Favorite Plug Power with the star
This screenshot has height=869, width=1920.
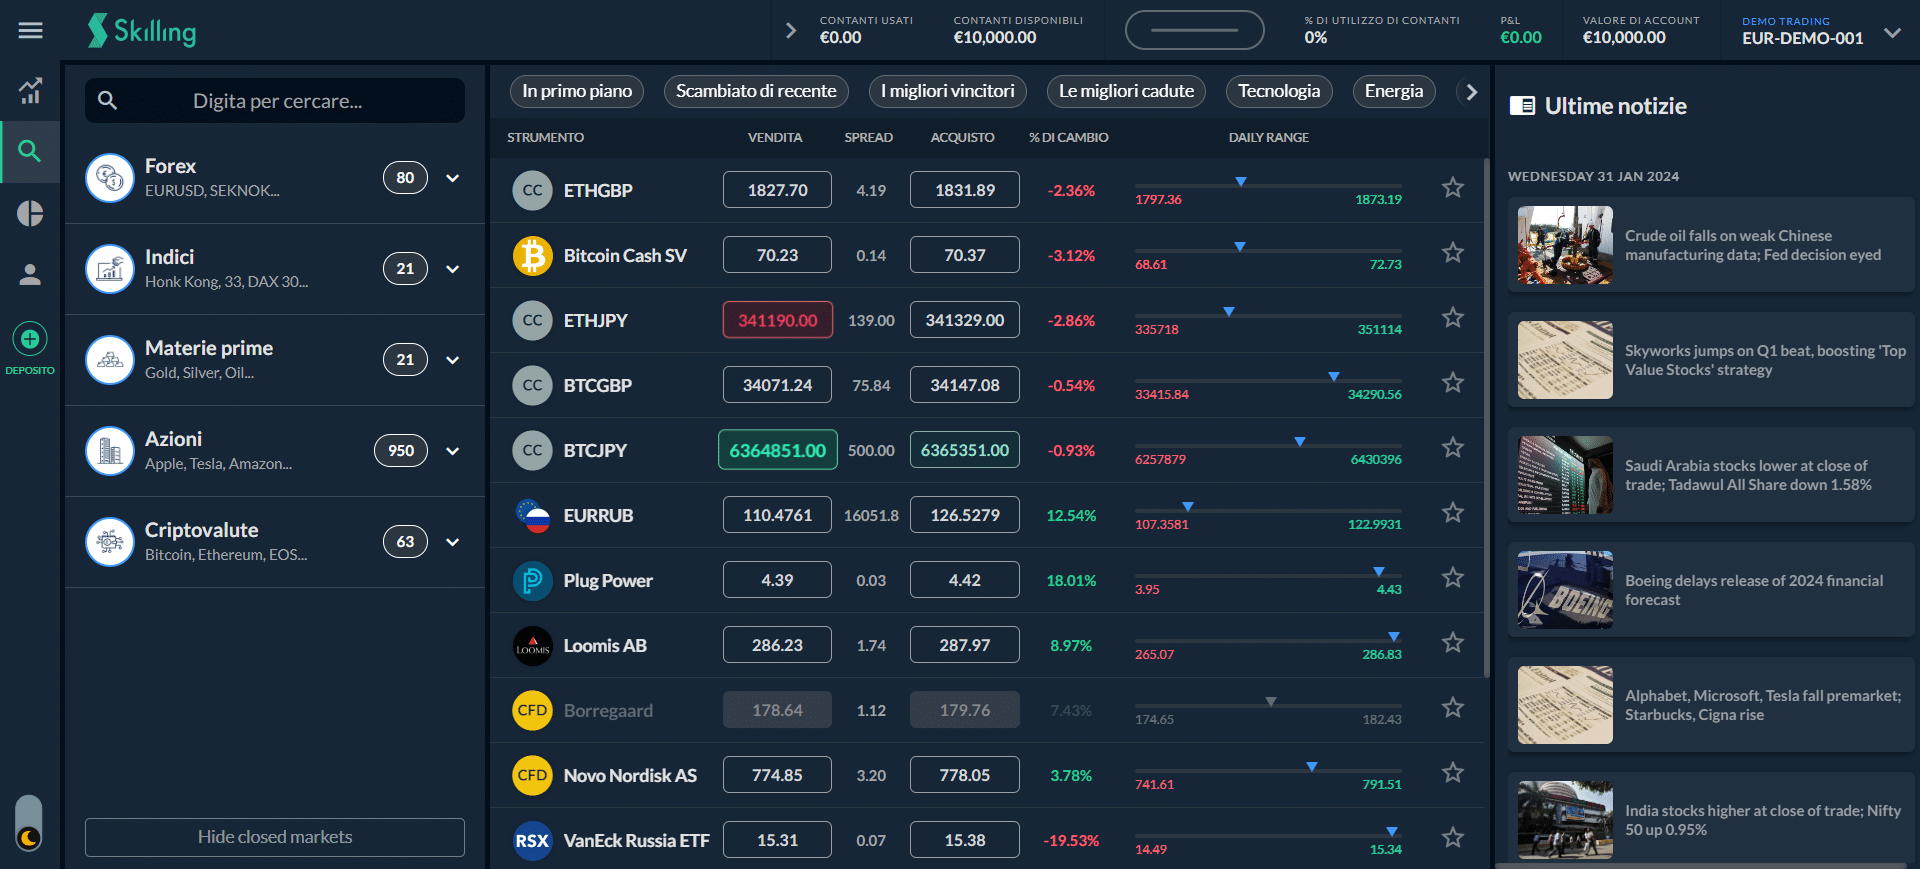click(1453, 577)
